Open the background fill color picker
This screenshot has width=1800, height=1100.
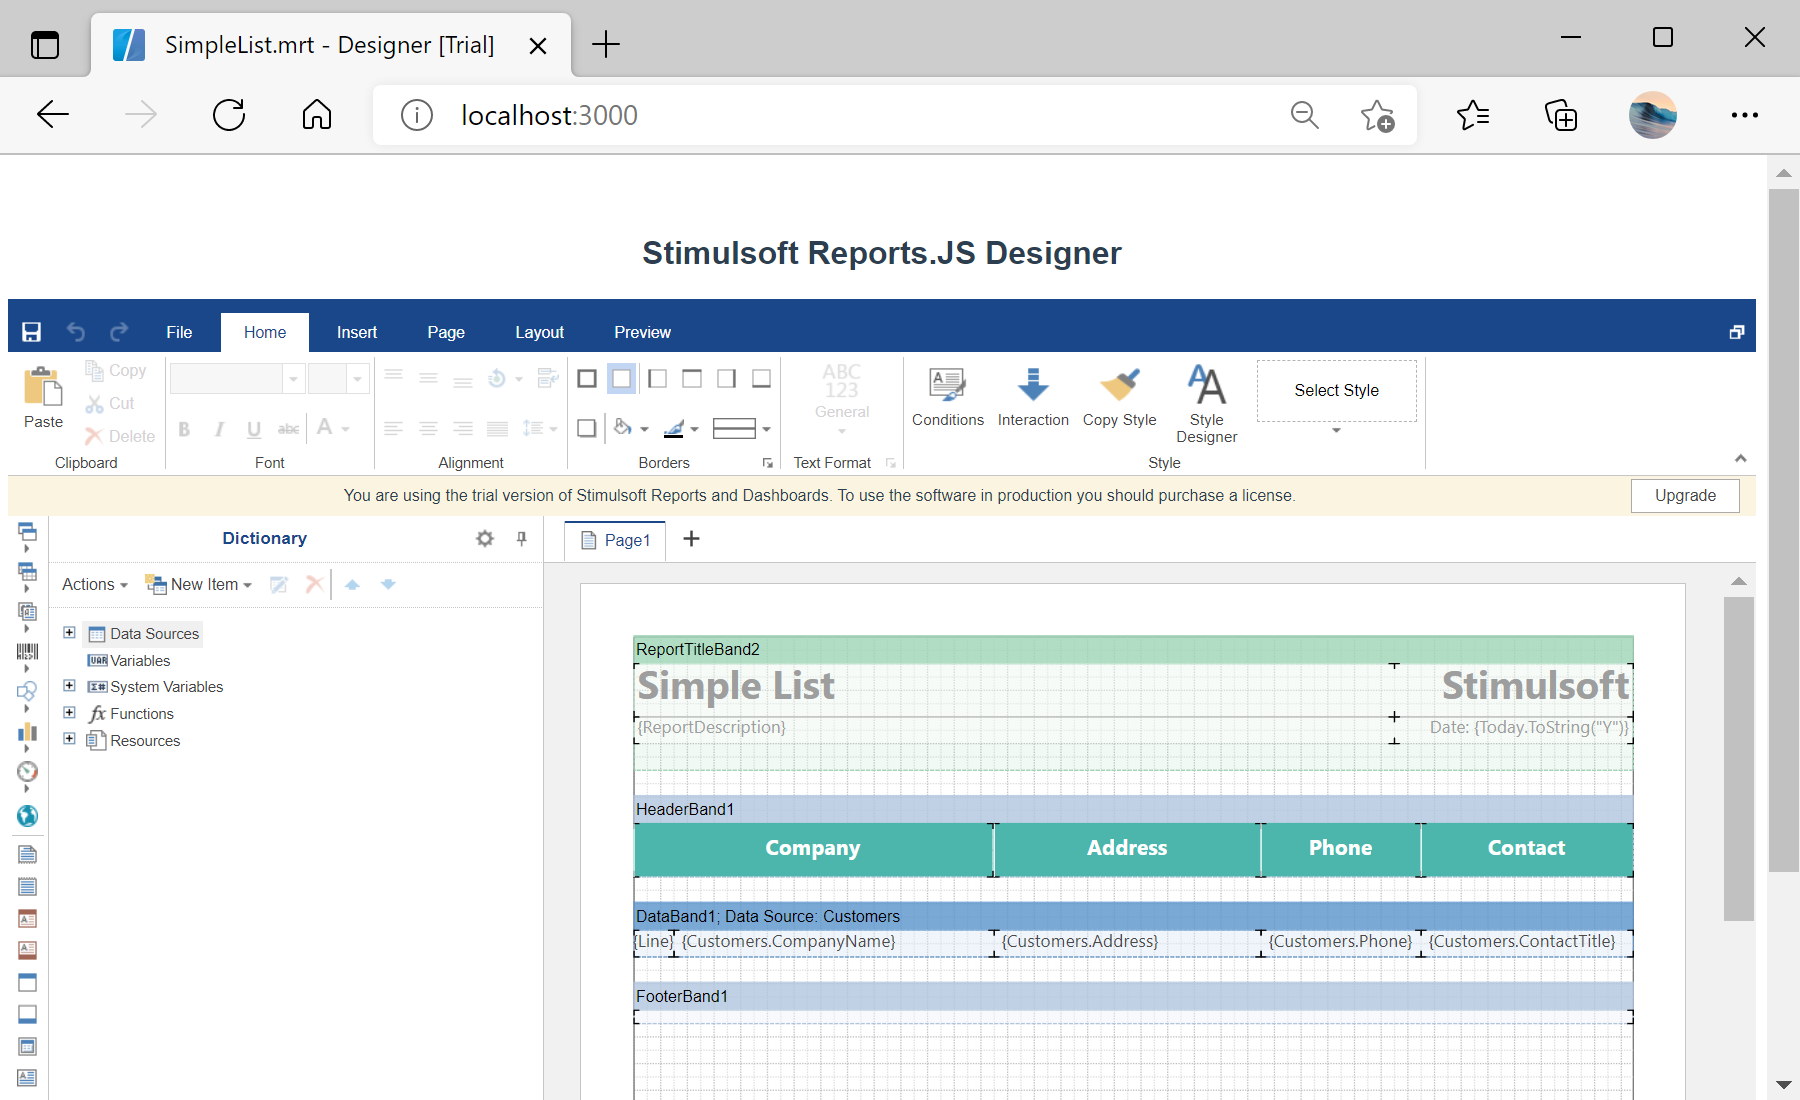click(x=630, y=429)
